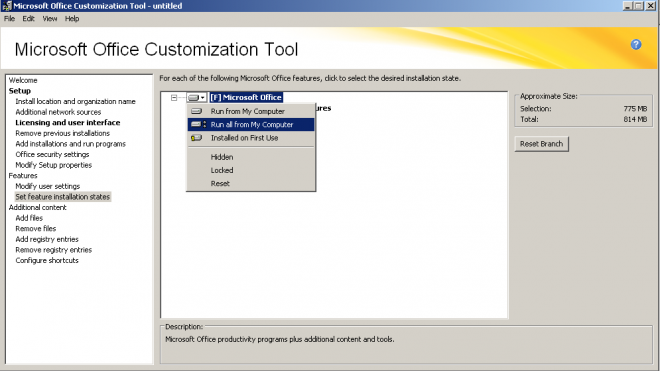660x371 pixels.
Task: Choose Hidden from the context menu
Action: tap(251, 157)
